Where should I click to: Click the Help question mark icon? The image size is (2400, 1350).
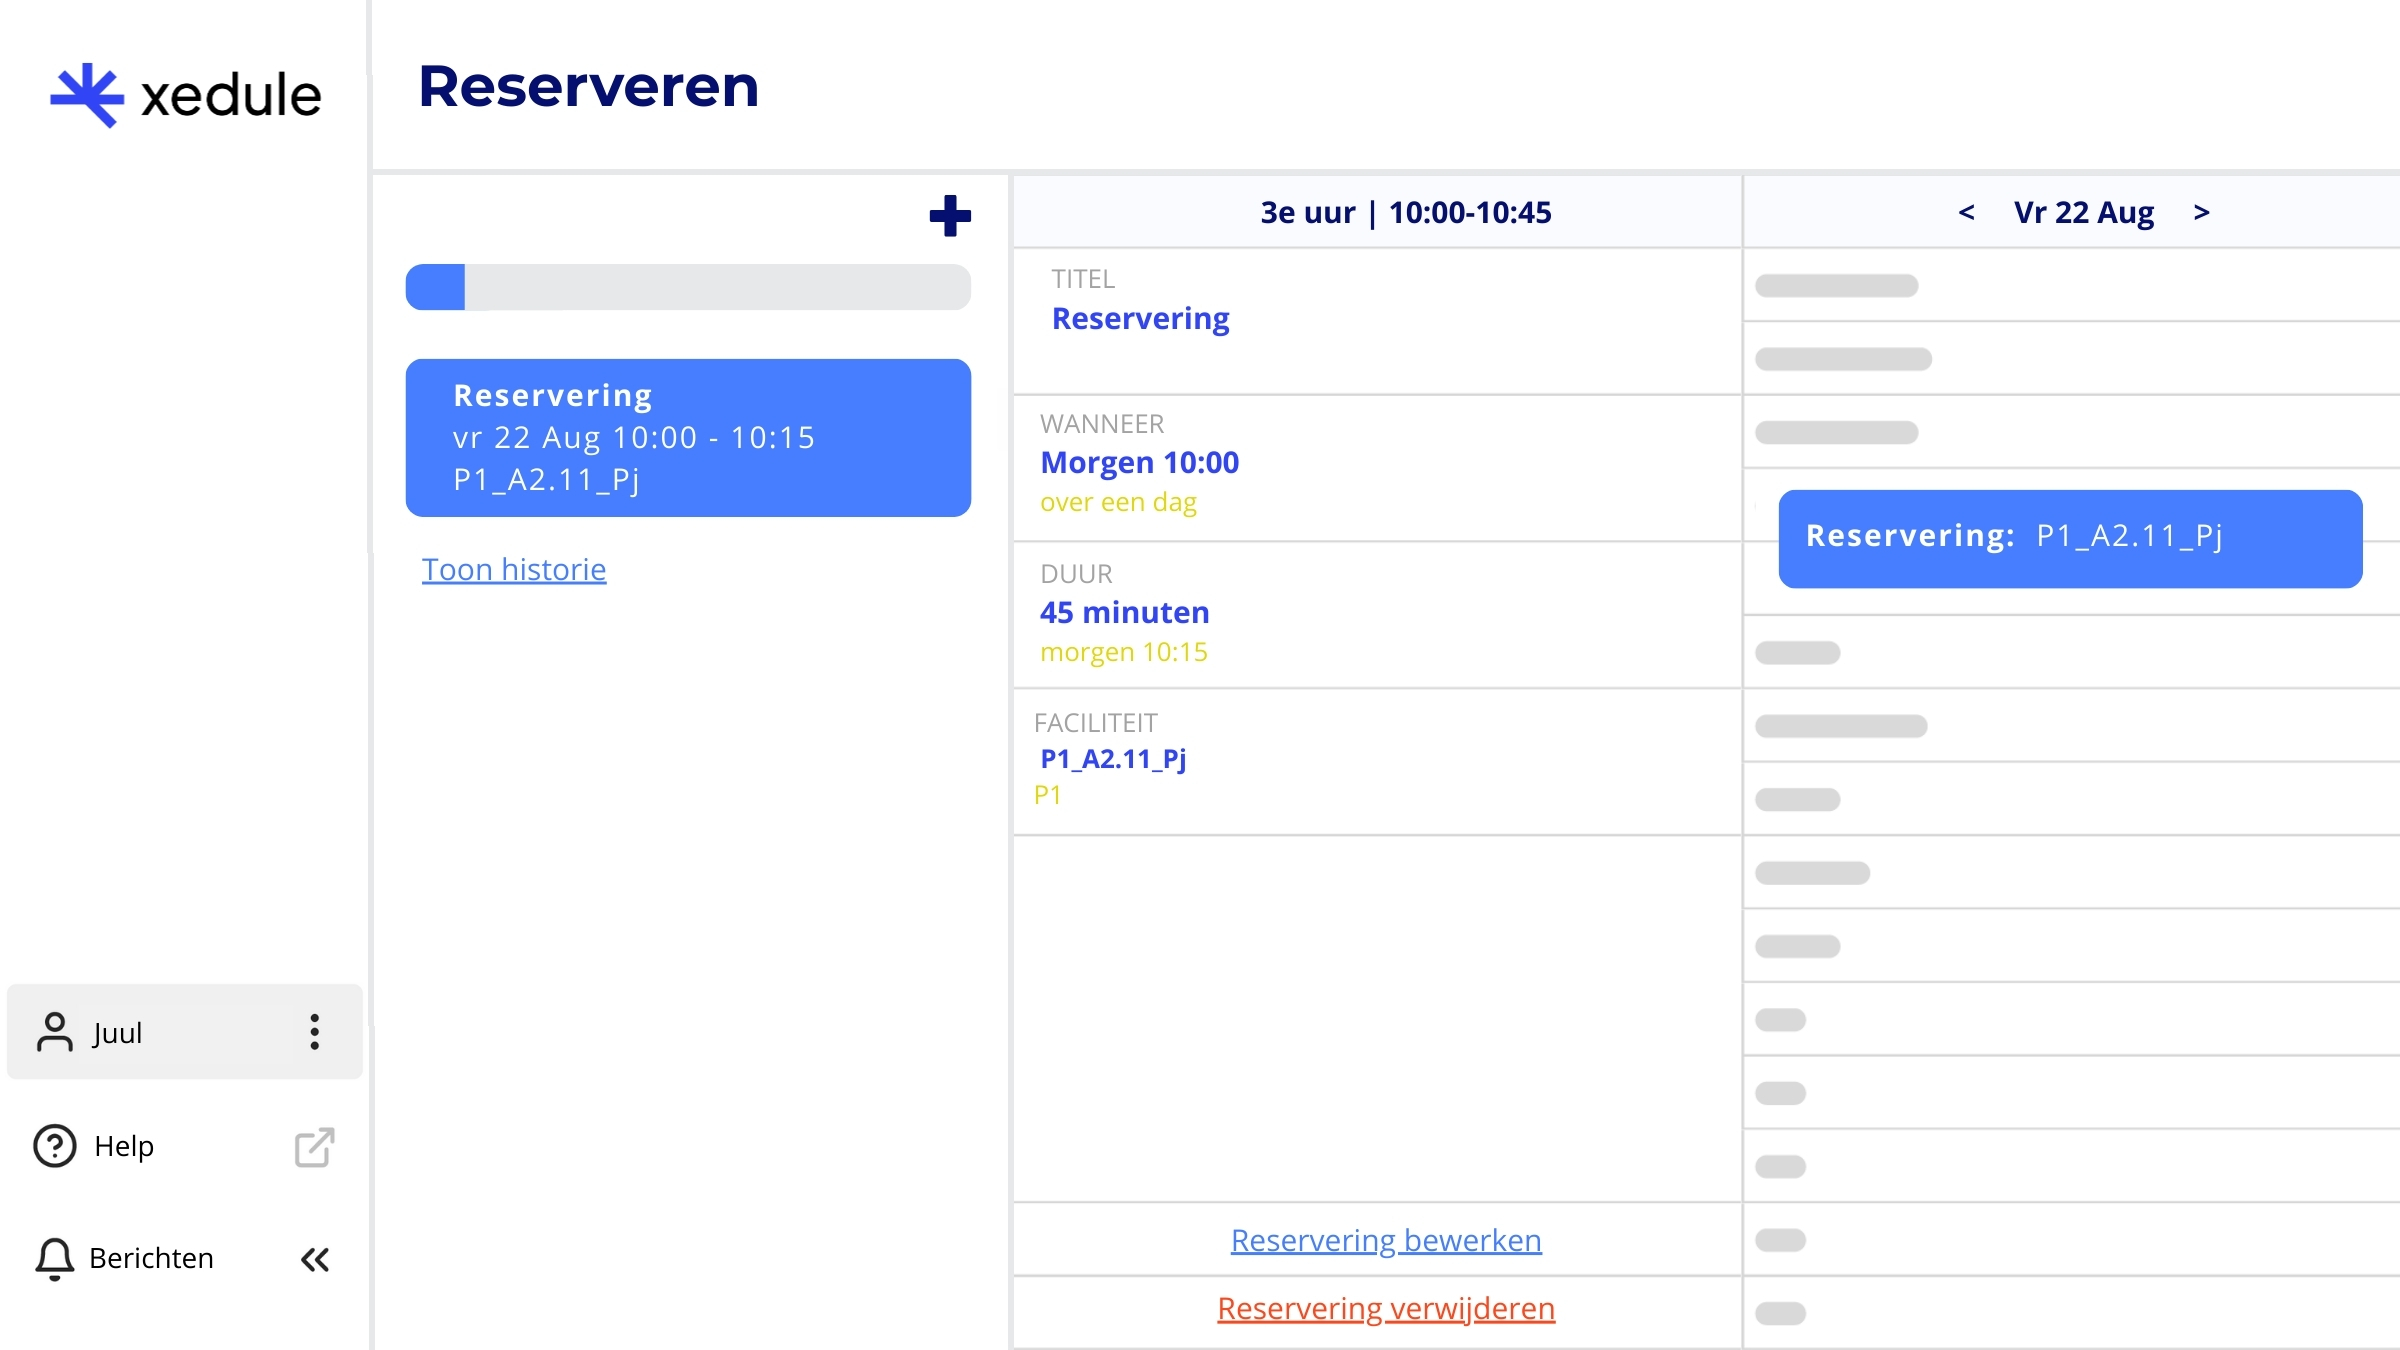tap(54, 1146)
